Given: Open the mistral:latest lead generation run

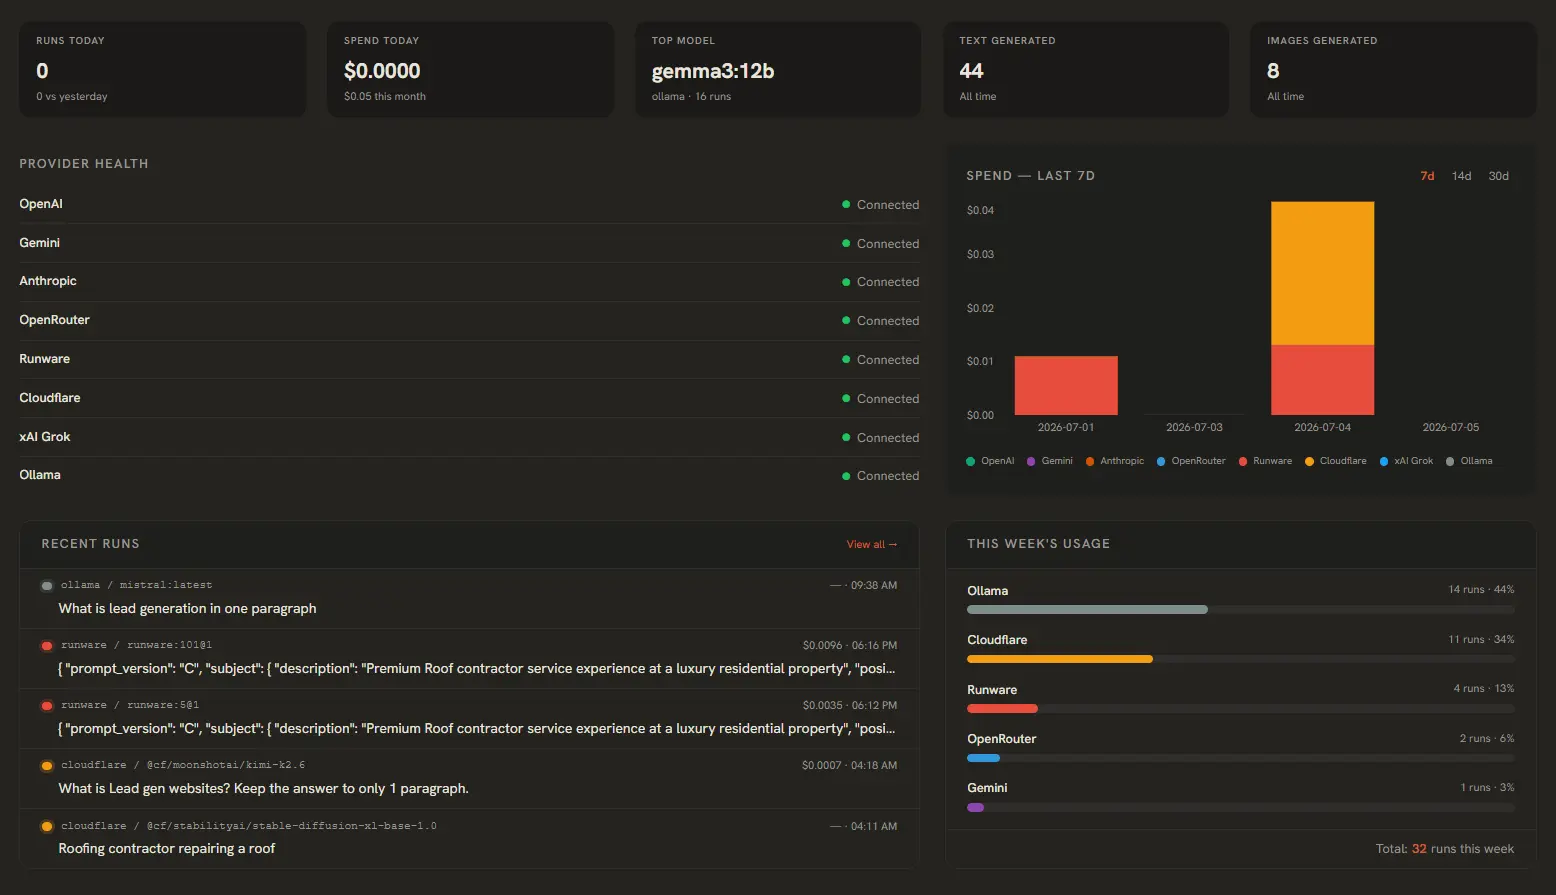Looking at the screenshot, I should click(x=469, y=598).
